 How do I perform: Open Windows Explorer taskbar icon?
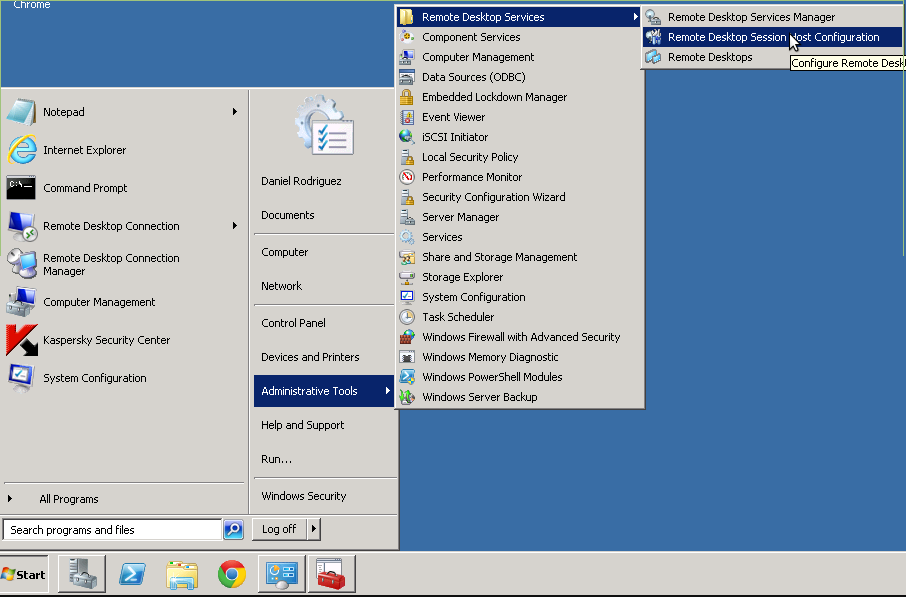[182, 574]
